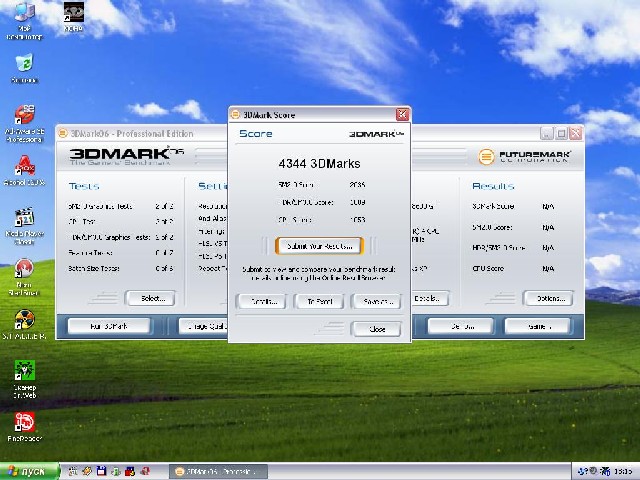Viewport: 640px width, 480px height.
Task: Click Save As button in Score dialog
Action: (x=376, y=302)
